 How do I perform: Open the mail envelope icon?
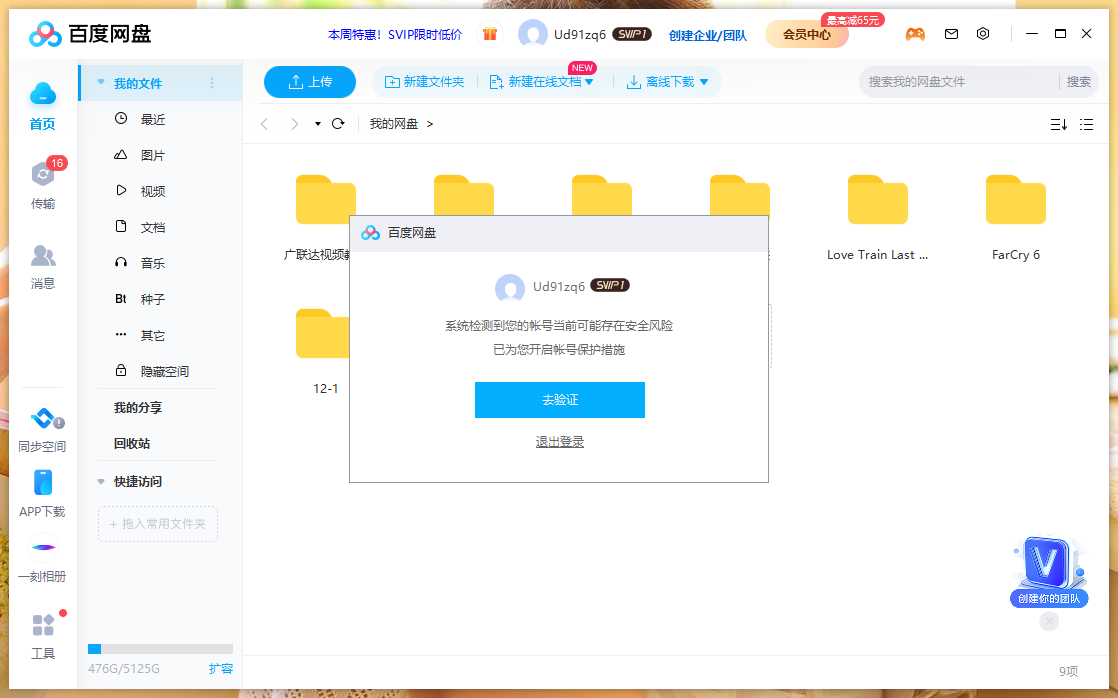951,34
